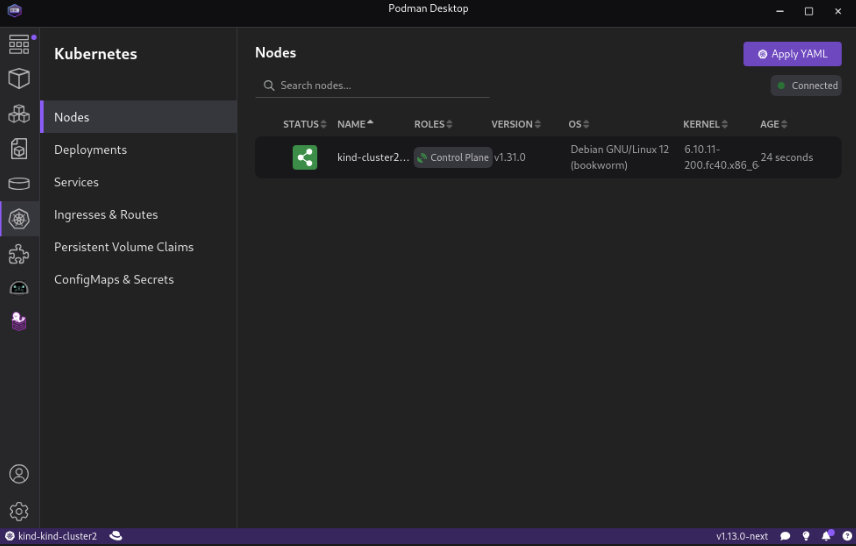The width and height of the screenshot is (856, 546).
Task: Select Services in Kubernetes menu
Action: (x=139, y=182)
